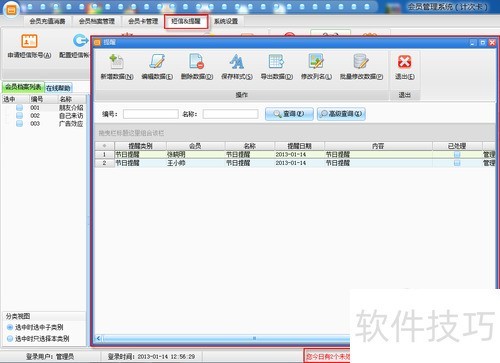Select the 选中时只选择本类别 radio option
This screenshot has width=500, height=363.
click(10, 339)
